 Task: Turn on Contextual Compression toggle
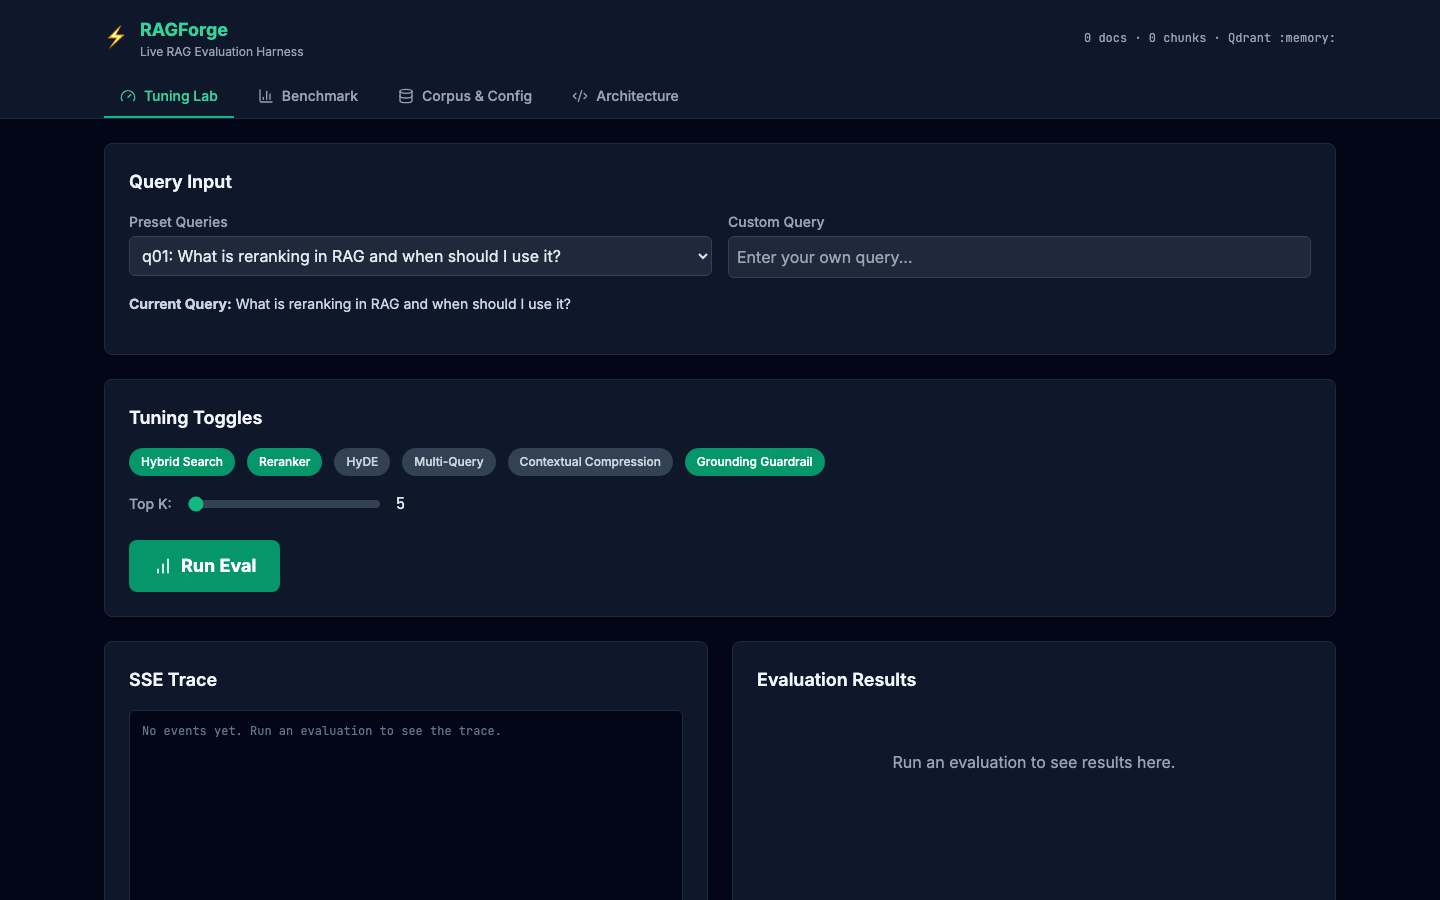pos(590,462)
